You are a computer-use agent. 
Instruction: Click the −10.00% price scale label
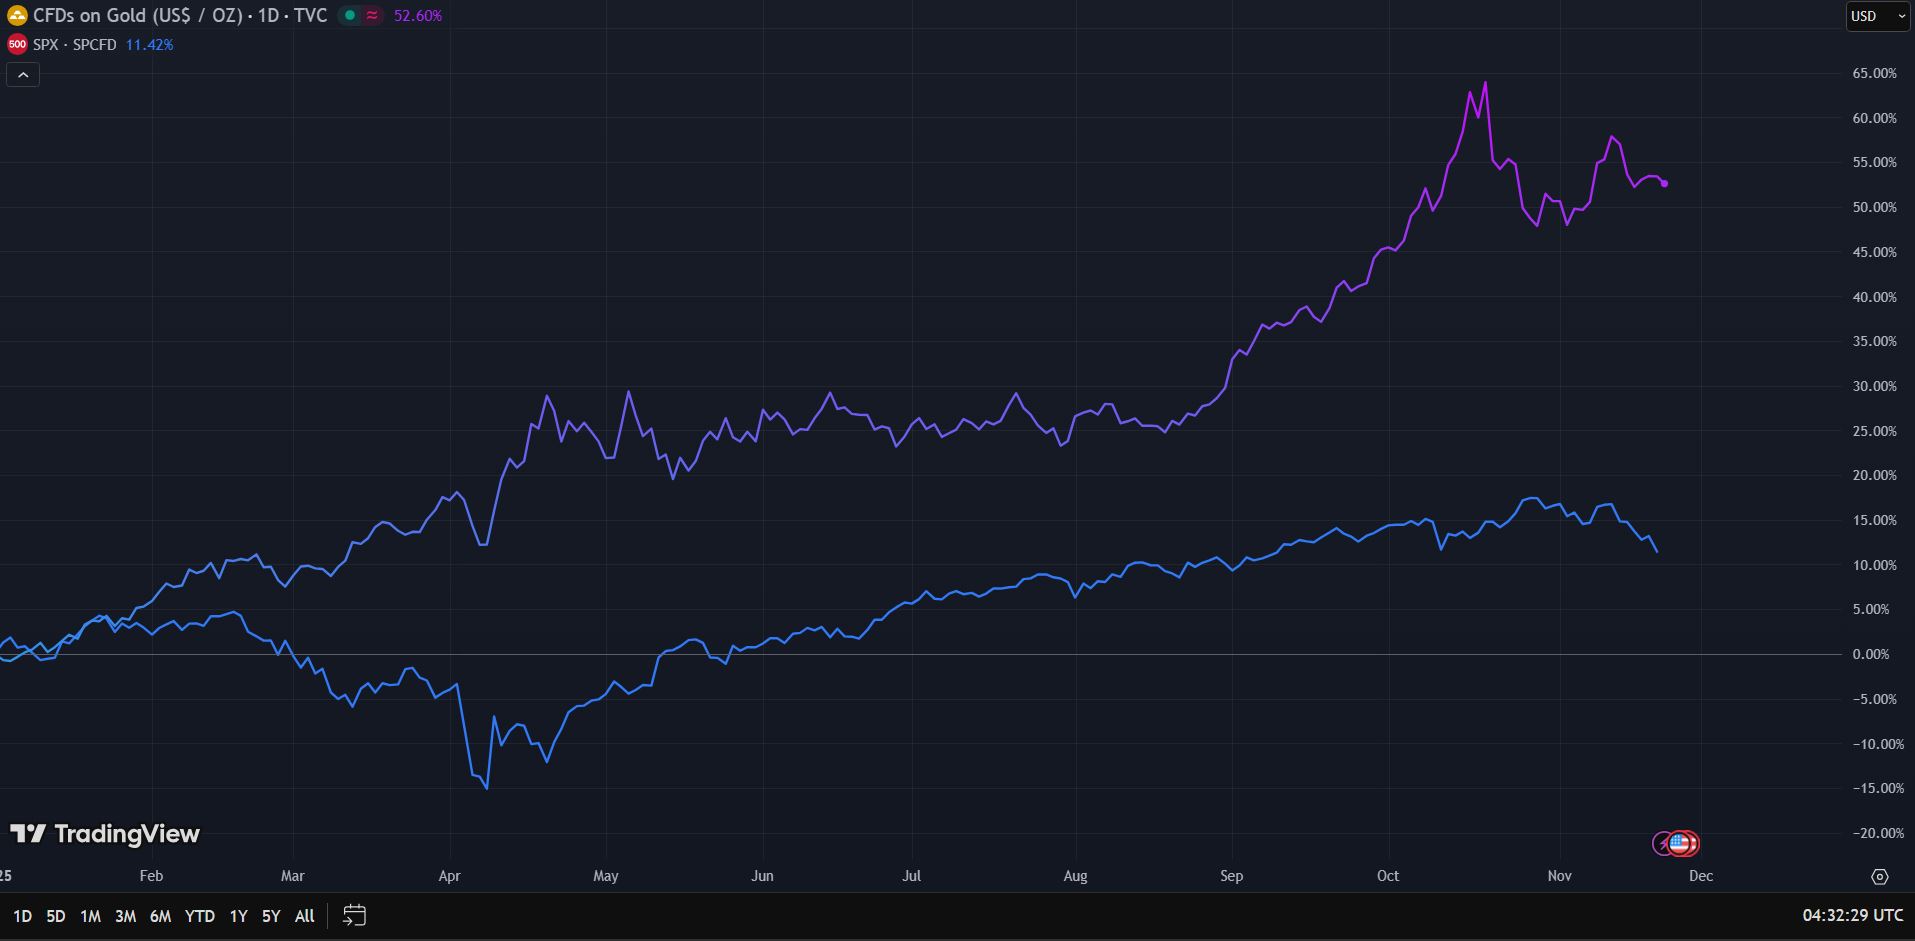(1878, 744)
